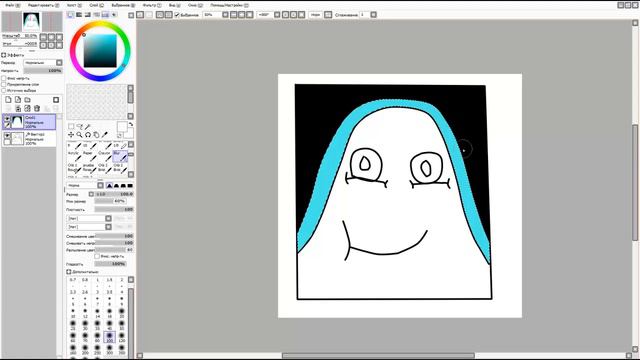The image size is (640, 360).
Task: Toggle the third checkbox under layer opacity
Action: pos(4,90)
